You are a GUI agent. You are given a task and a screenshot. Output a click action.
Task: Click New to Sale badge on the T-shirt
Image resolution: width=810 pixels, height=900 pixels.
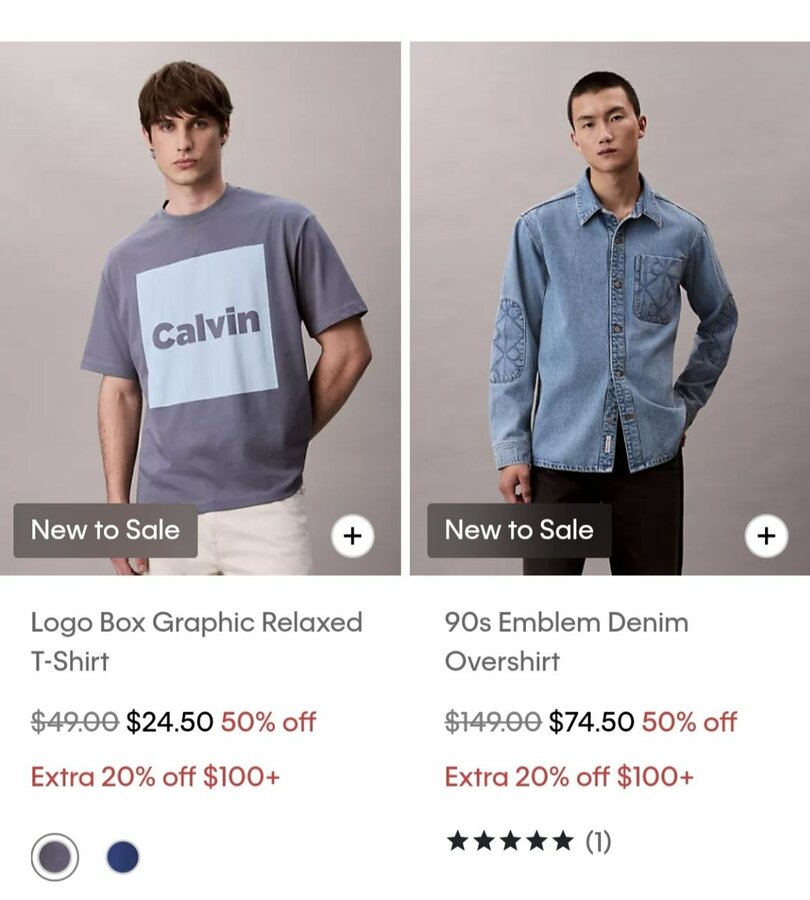pos(106,530)
